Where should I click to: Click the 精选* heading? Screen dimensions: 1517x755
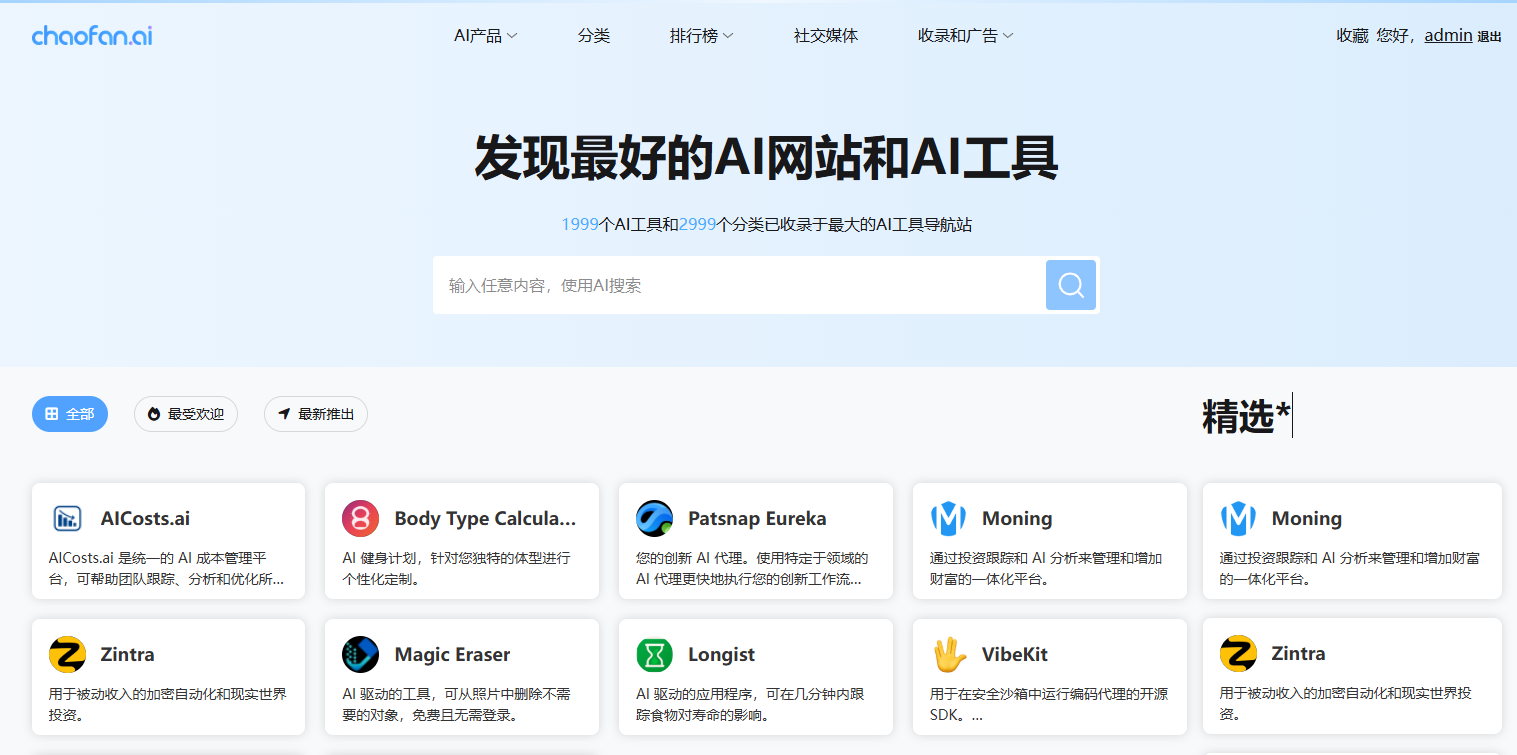tap(1246, 416)
